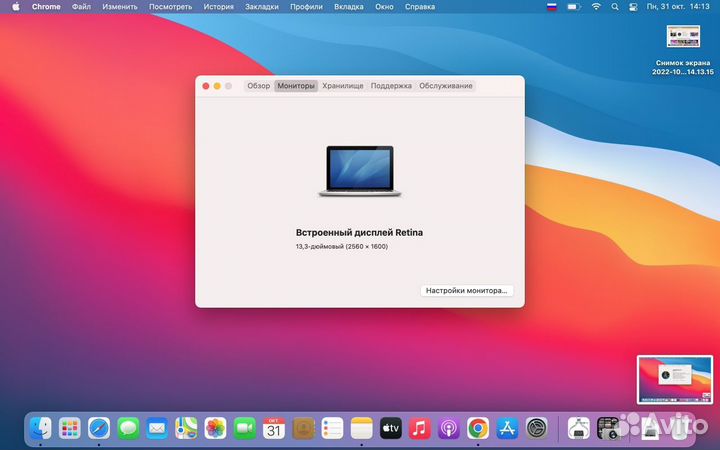The width and height of the screenshot is (720, 450).
Task: Open Reminders from the Dock
Action: tap(332, 428)
